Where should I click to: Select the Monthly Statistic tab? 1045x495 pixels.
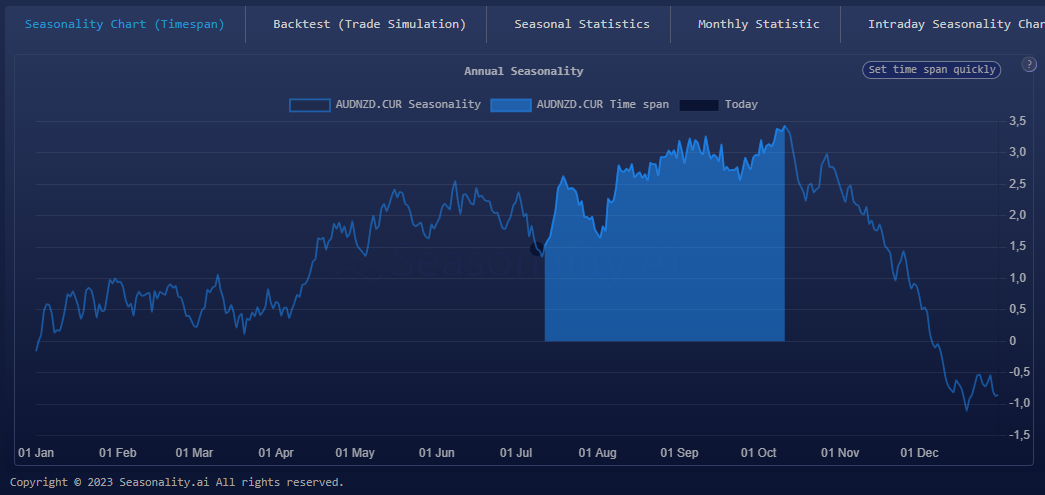[x=758, y=24]
